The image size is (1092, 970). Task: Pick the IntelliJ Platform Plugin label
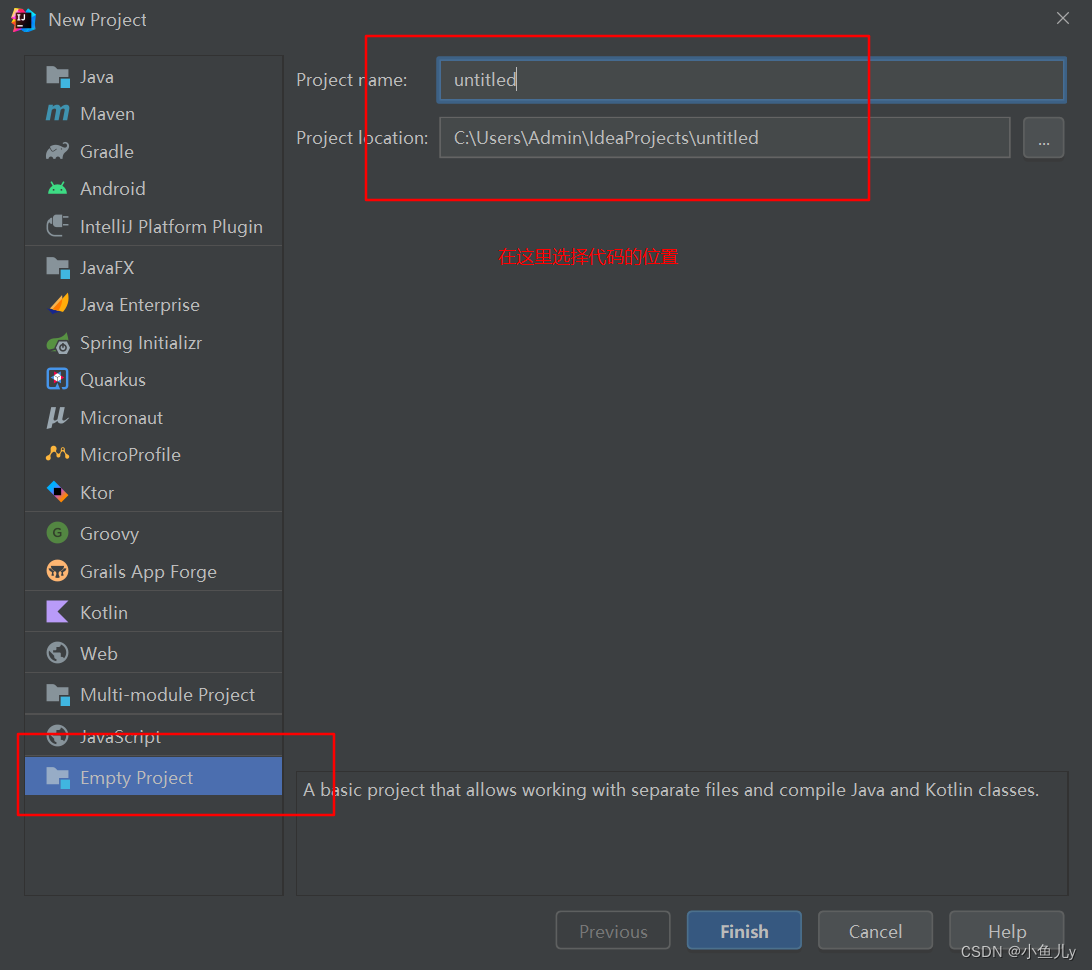[x=171, y=226]
